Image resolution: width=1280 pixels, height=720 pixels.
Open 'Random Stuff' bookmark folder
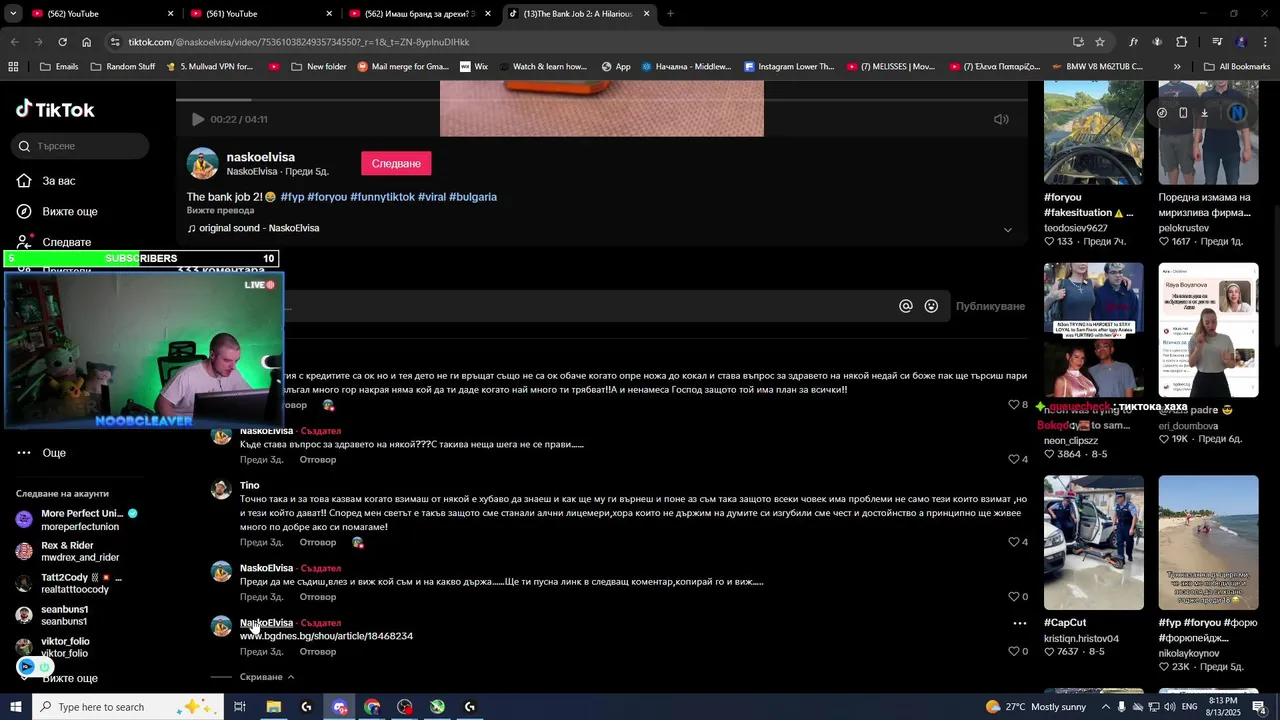pos(122,67)
